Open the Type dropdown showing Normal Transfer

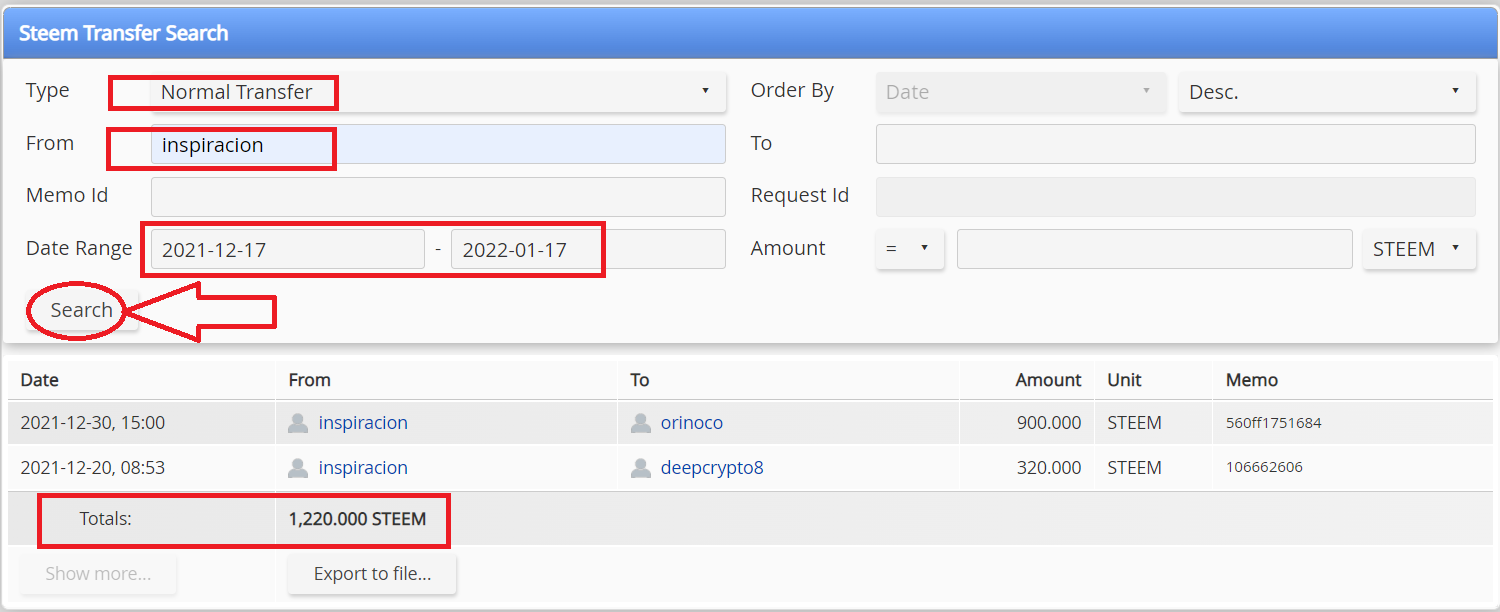coord(438,92)
